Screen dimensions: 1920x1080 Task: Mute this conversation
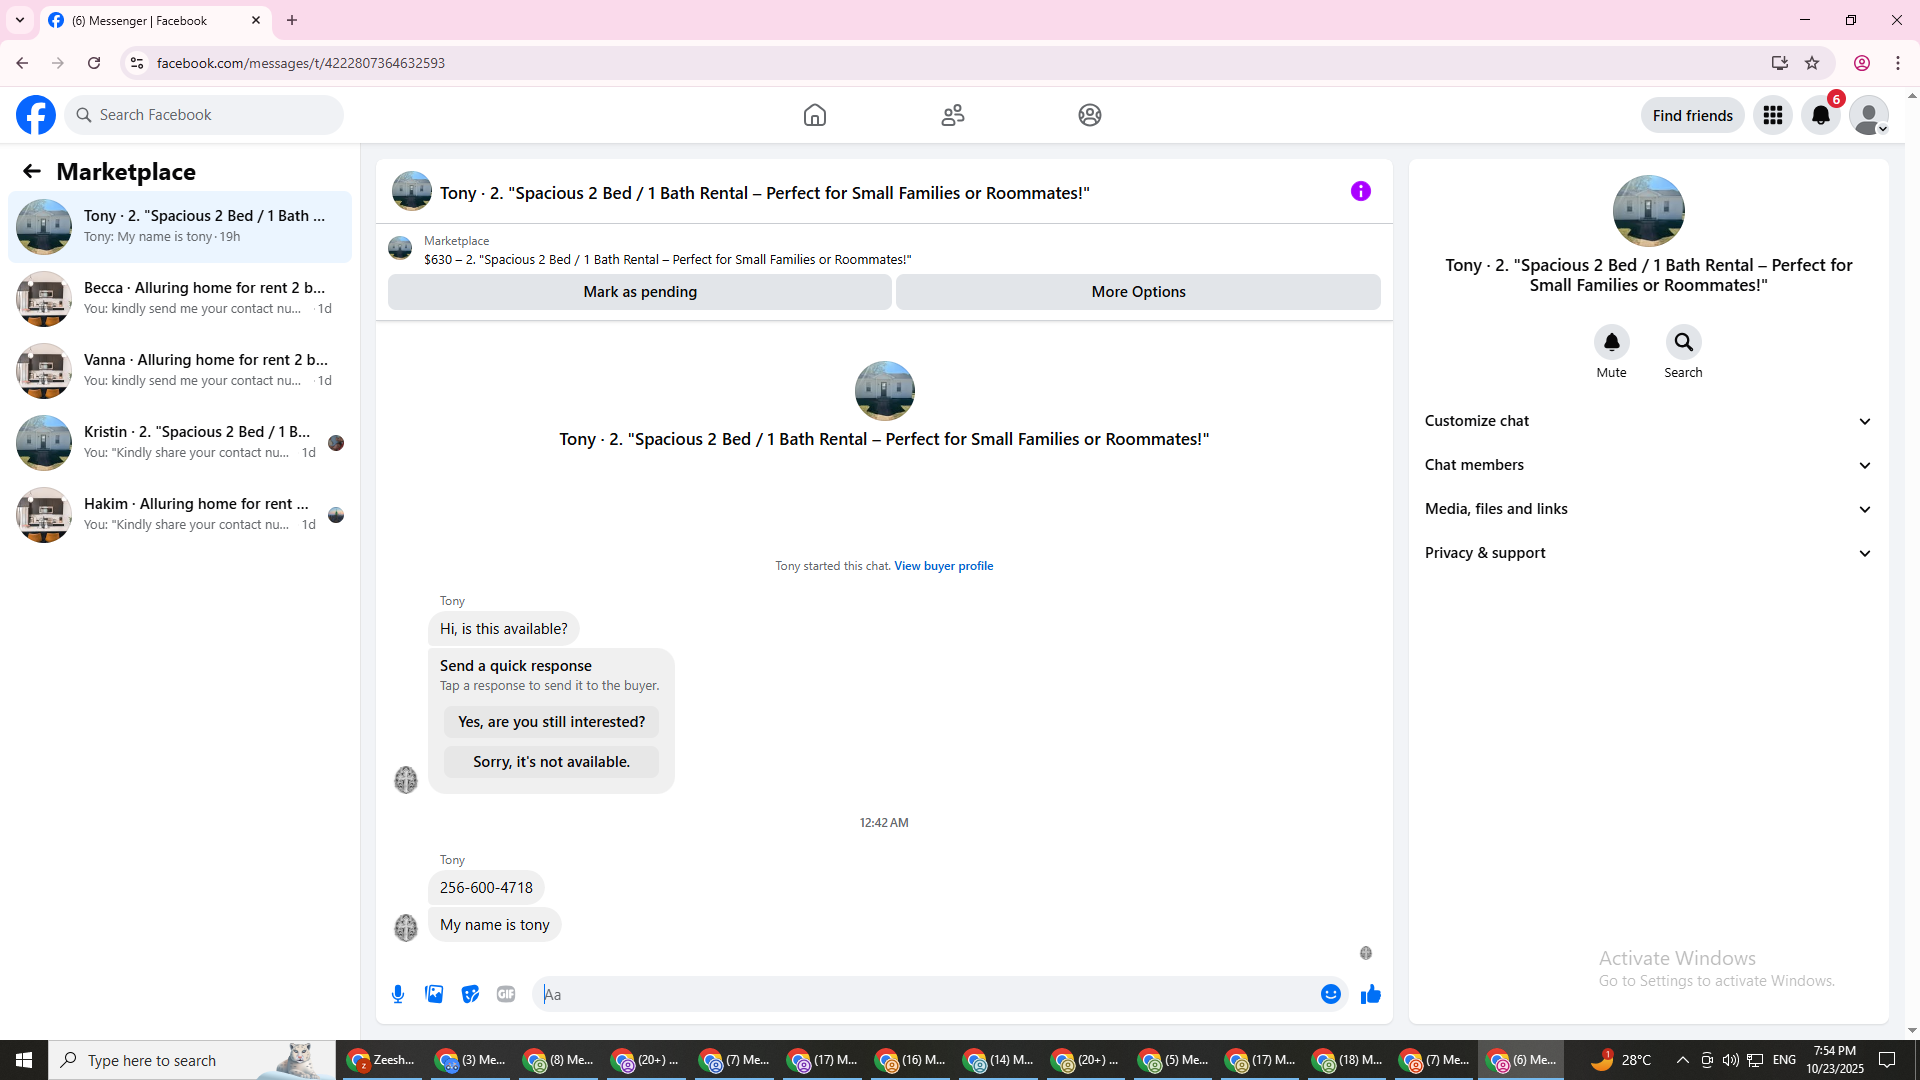coord(1611,343)
